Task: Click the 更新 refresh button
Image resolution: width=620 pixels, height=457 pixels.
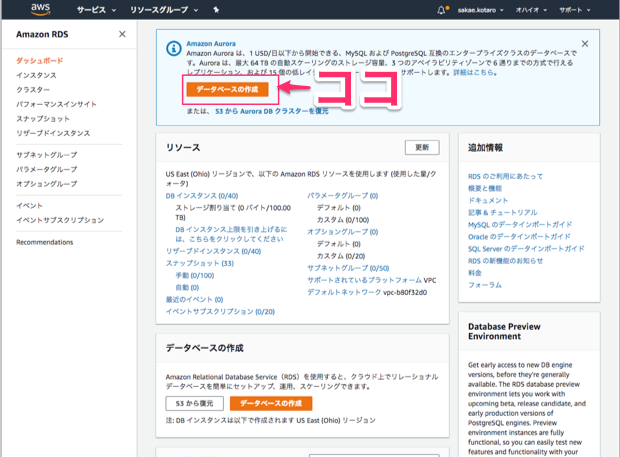Action: coord(422,147)
